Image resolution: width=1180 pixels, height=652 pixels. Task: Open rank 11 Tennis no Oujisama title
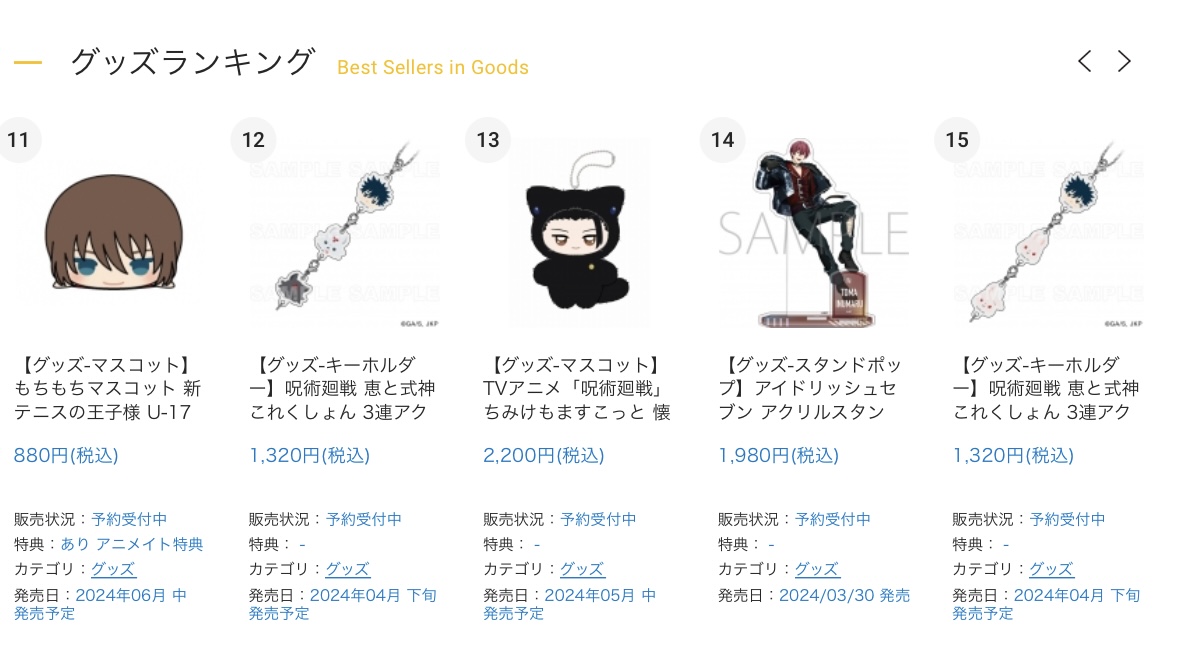108,388
